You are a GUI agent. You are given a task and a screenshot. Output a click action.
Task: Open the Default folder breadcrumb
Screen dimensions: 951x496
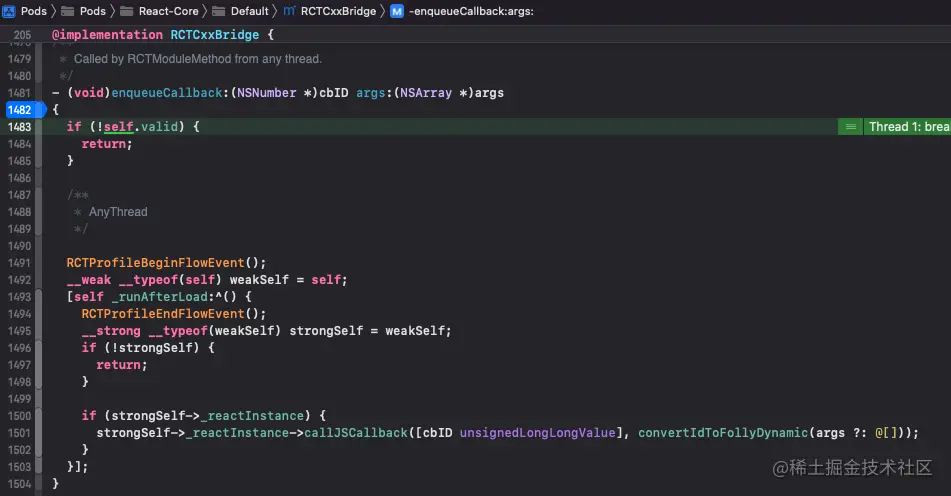[x=241, y=11]
